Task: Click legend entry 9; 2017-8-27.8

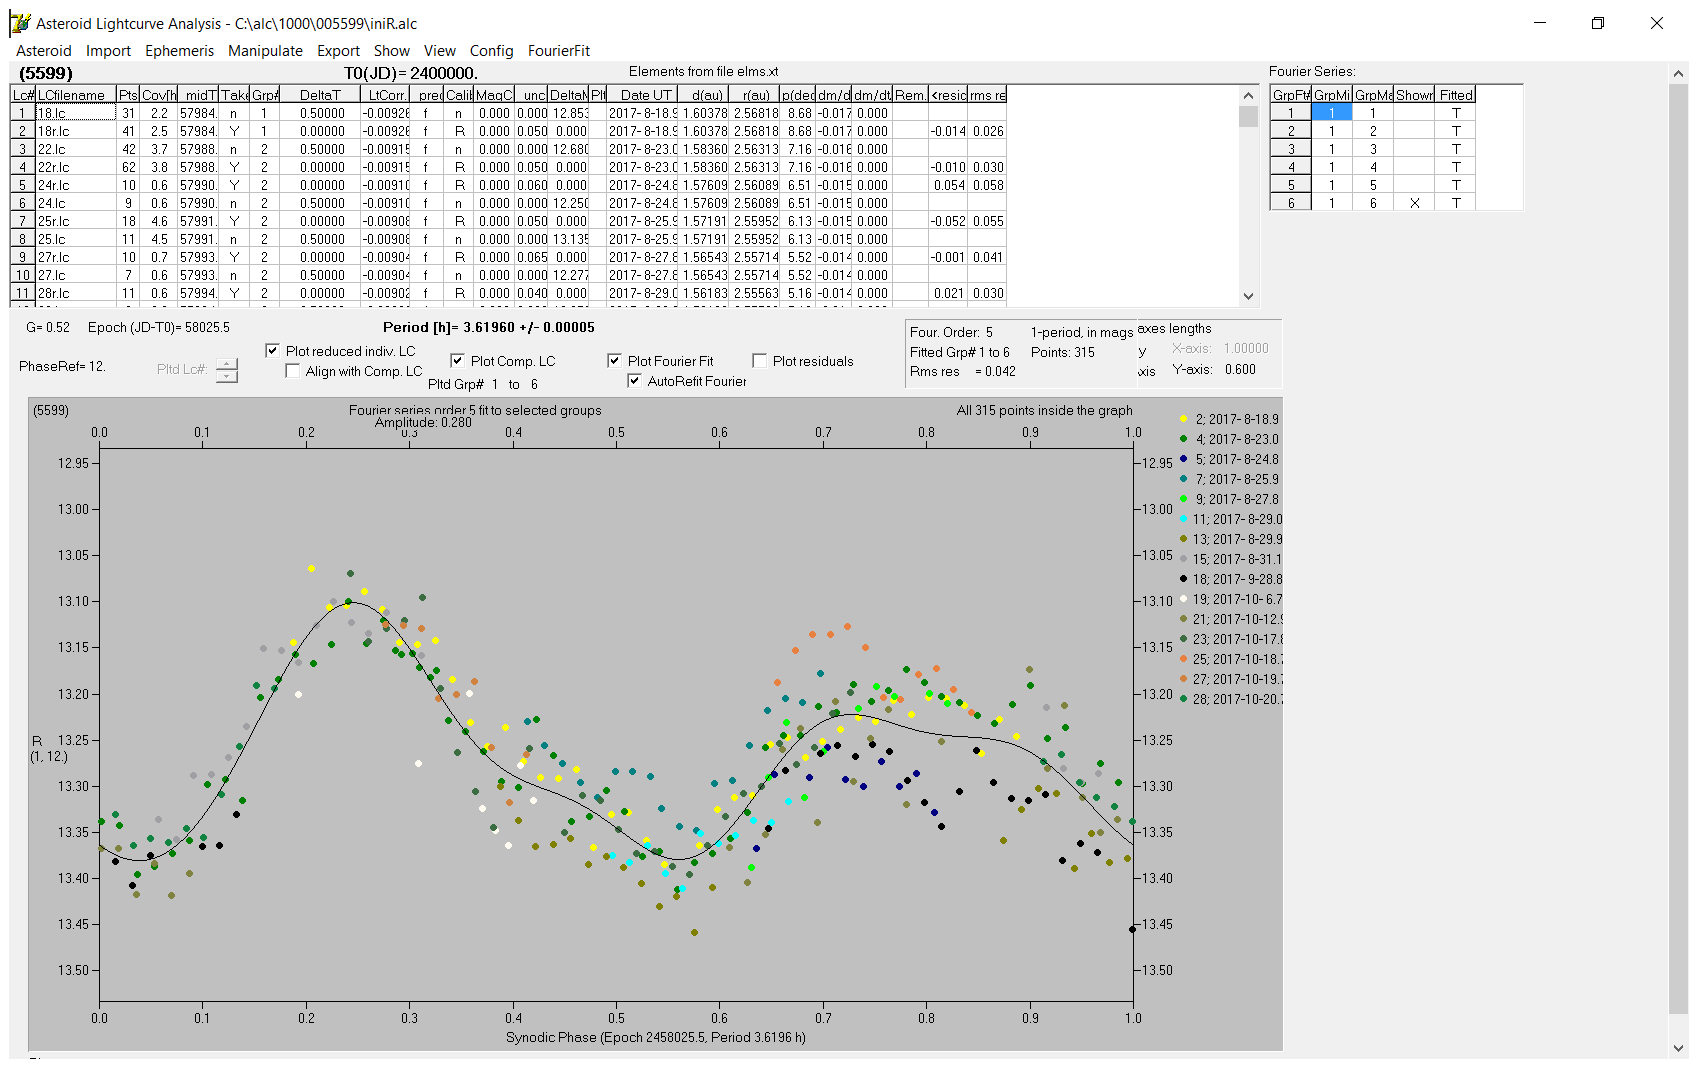Action: click(1229, 499)
